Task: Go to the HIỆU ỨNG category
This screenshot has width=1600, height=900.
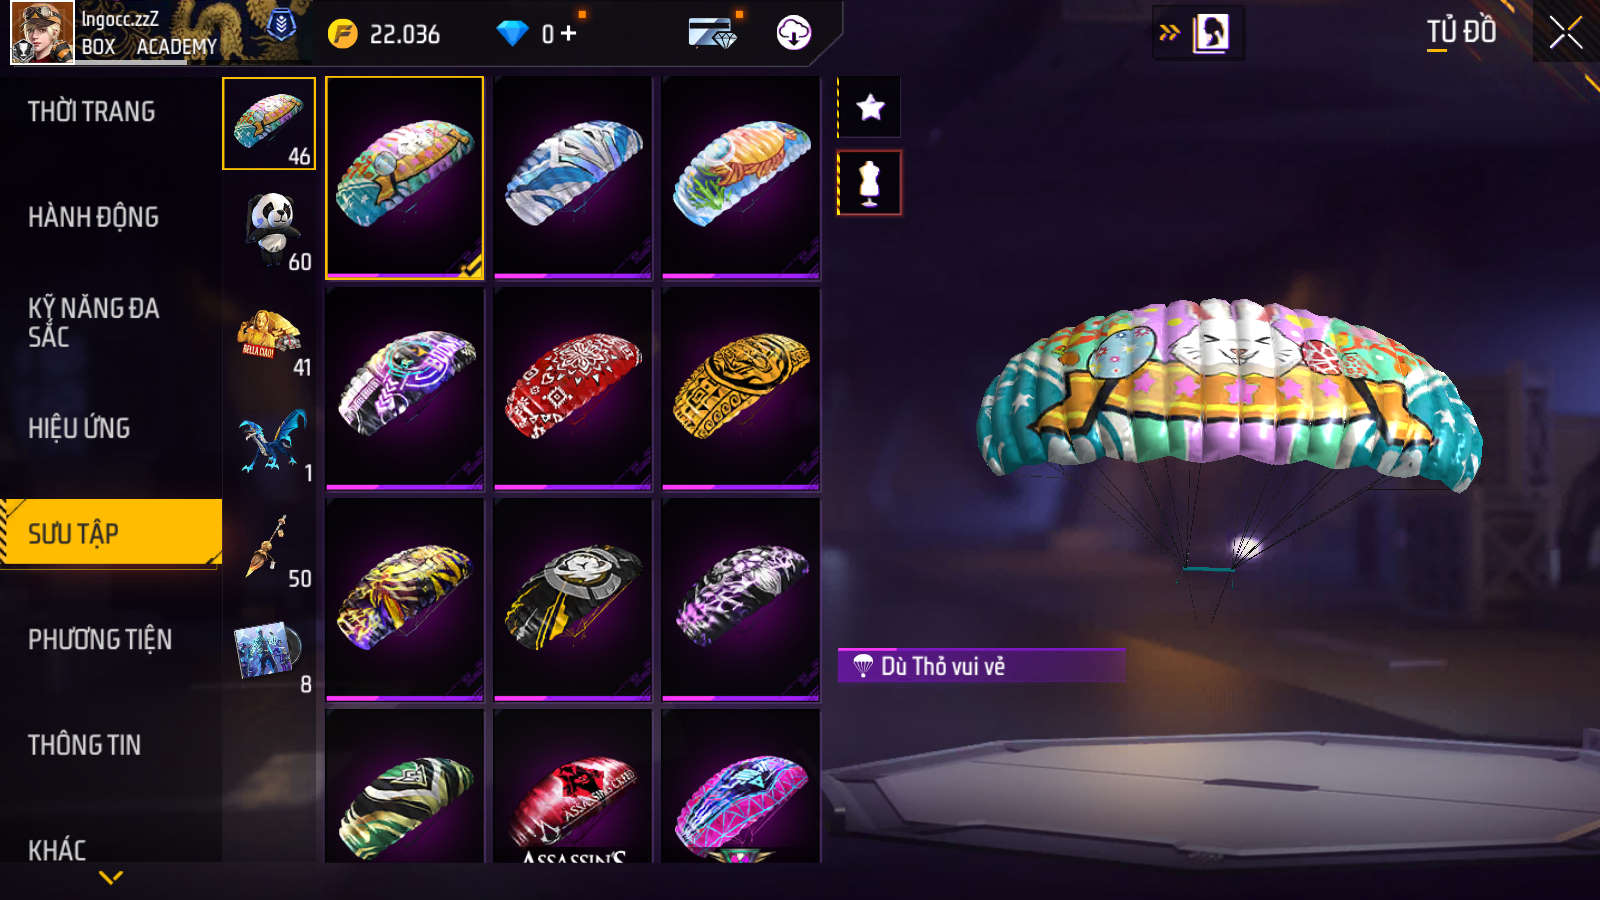Action: tap(79, 428)
